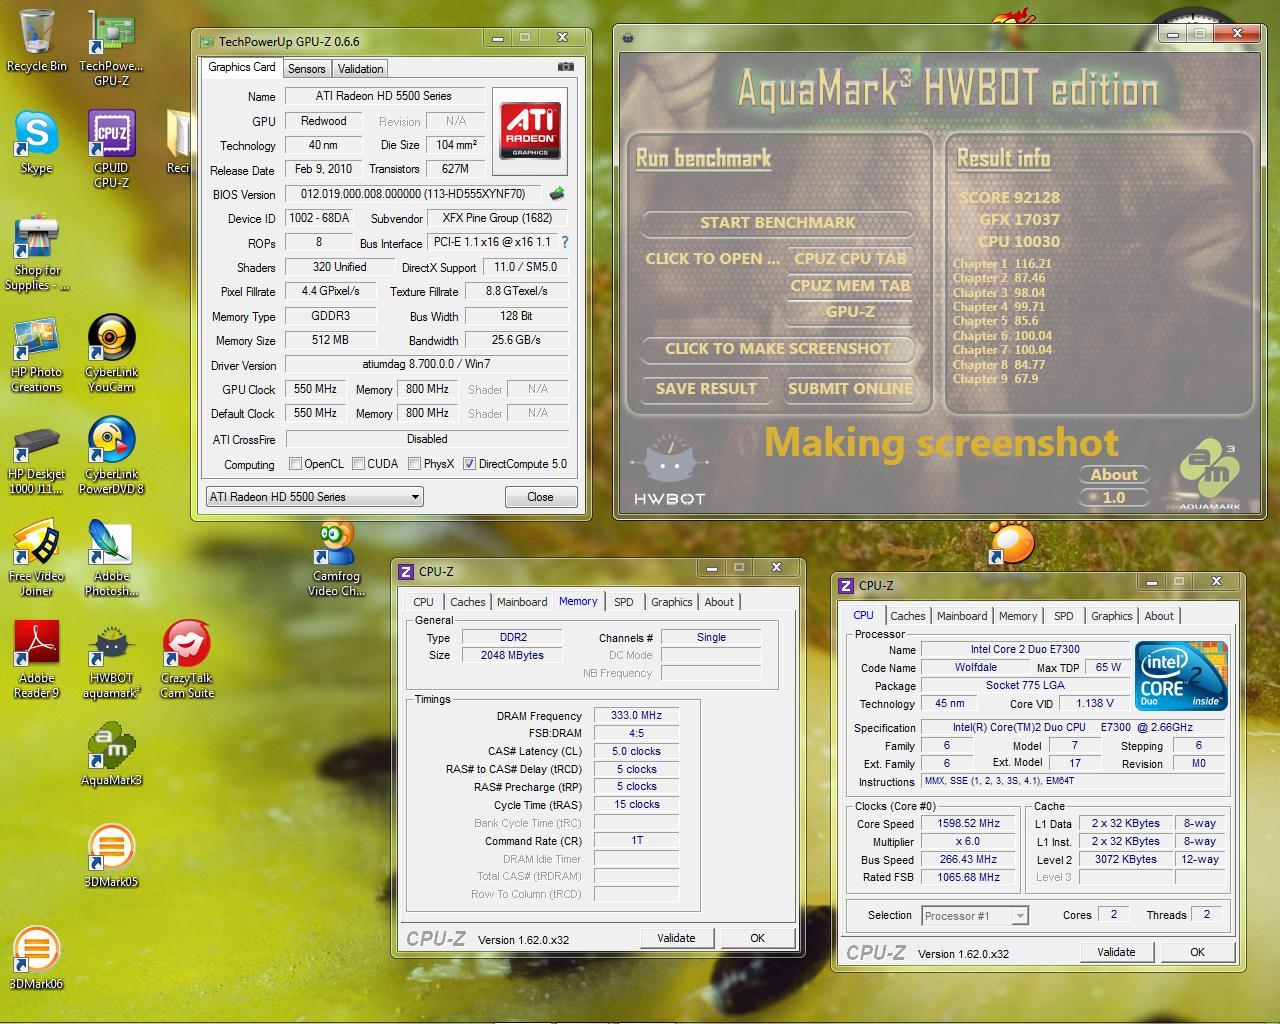This screenshot has height=1024, width=1280.
Task: Uncheck the DirectCompute 5.0 checkbox
Action: pos(469,464)
